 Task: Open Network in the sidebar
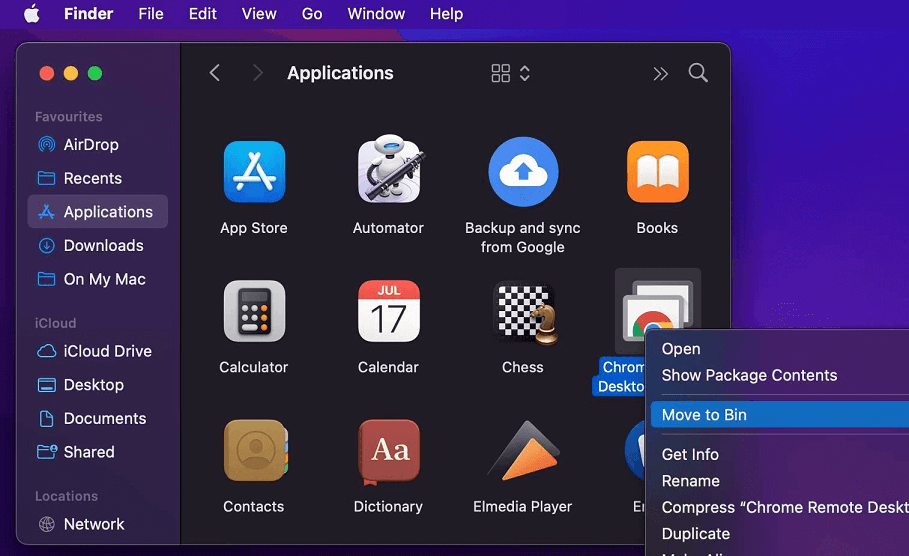[x=97, y=524]
